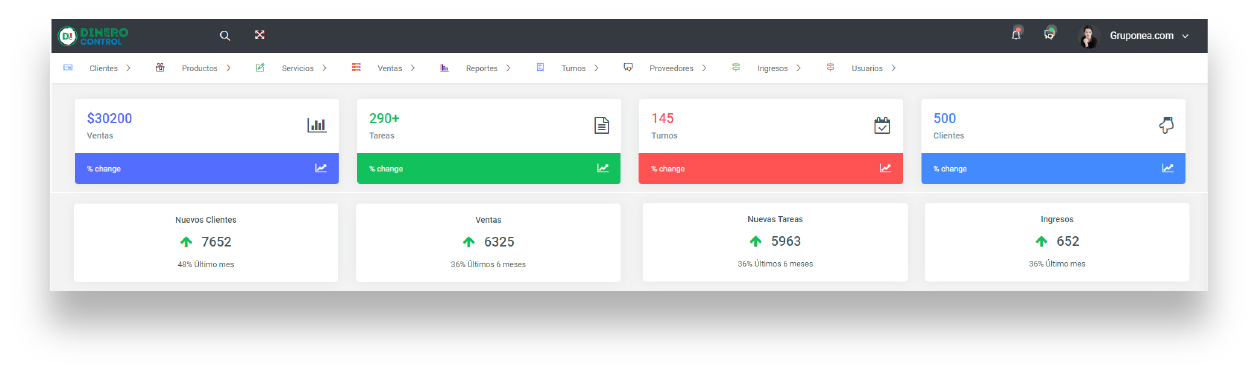
Task: Click the Usuarios orange icon
Action: click(830, 68)
